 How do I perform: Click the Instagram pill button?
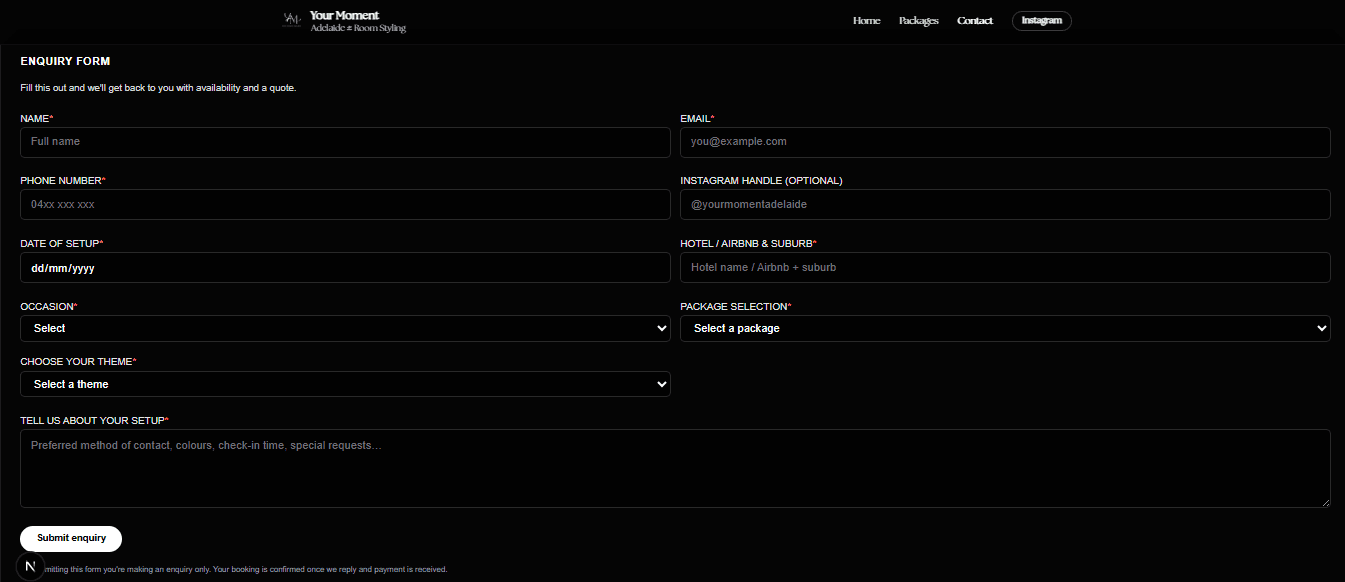point(1041,20)
